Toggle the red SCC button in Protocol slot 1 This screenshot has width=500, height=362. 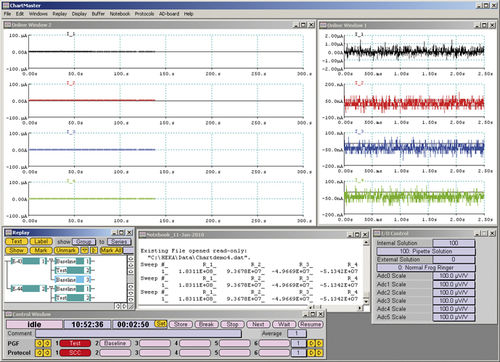click(x=75, y=352)
